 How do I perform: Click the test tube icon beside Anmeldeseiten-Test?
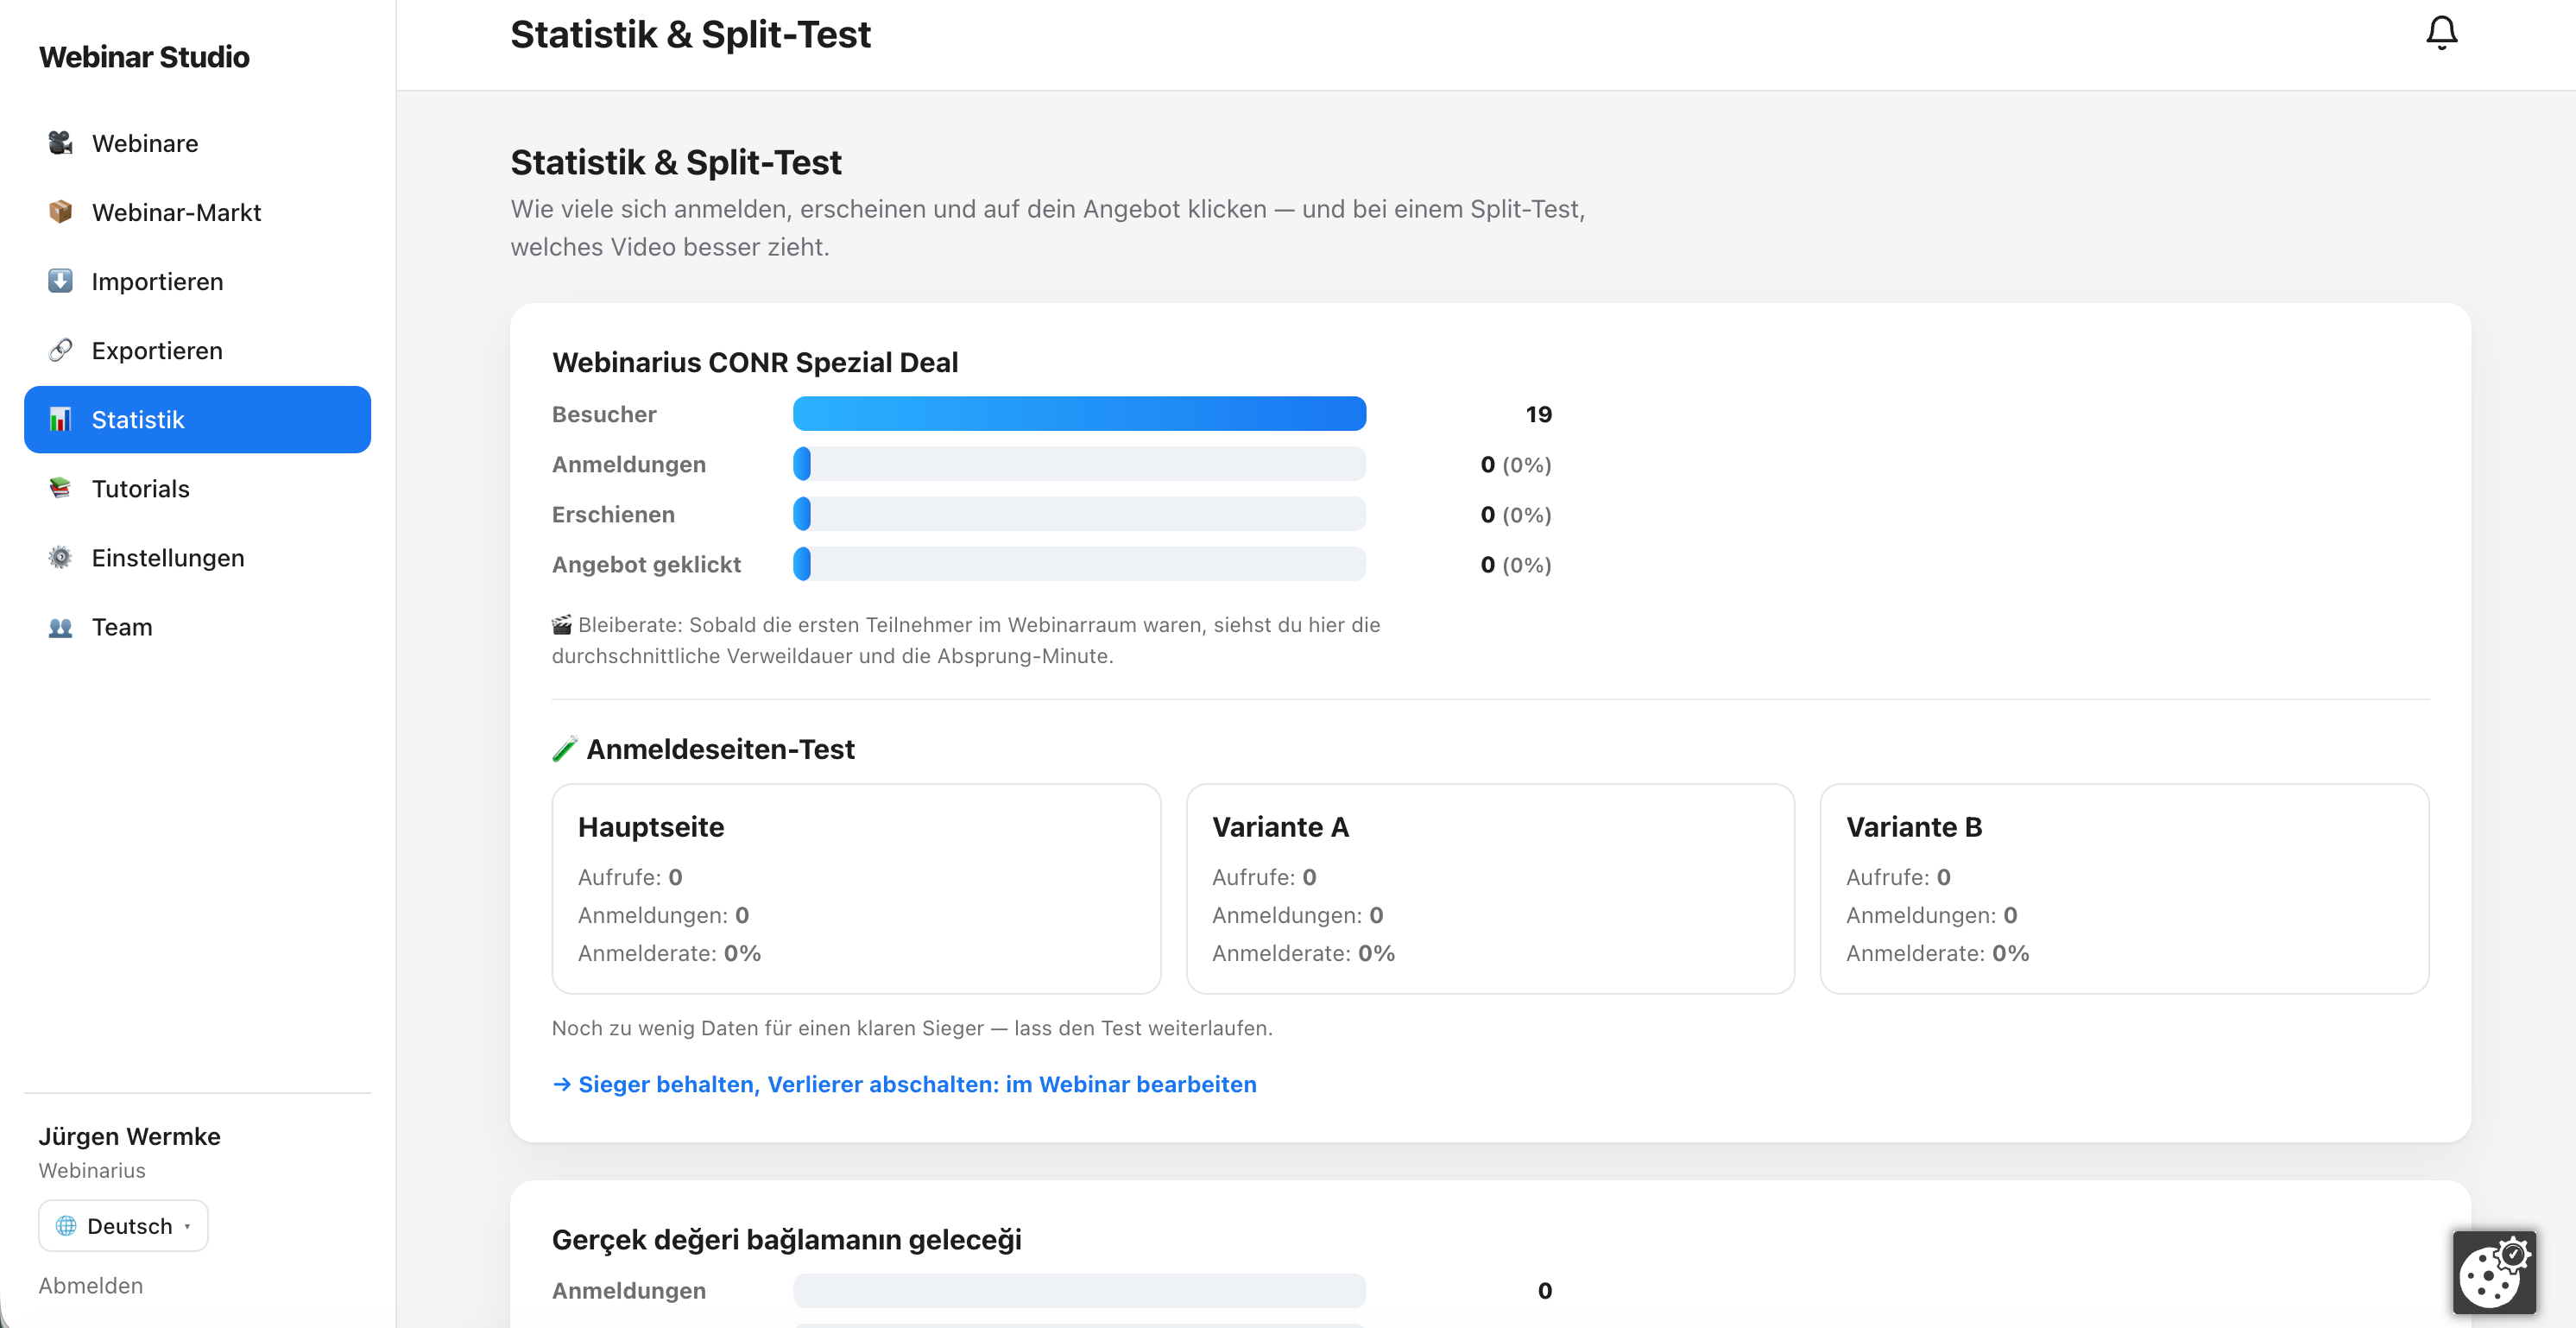pos(565,749)
